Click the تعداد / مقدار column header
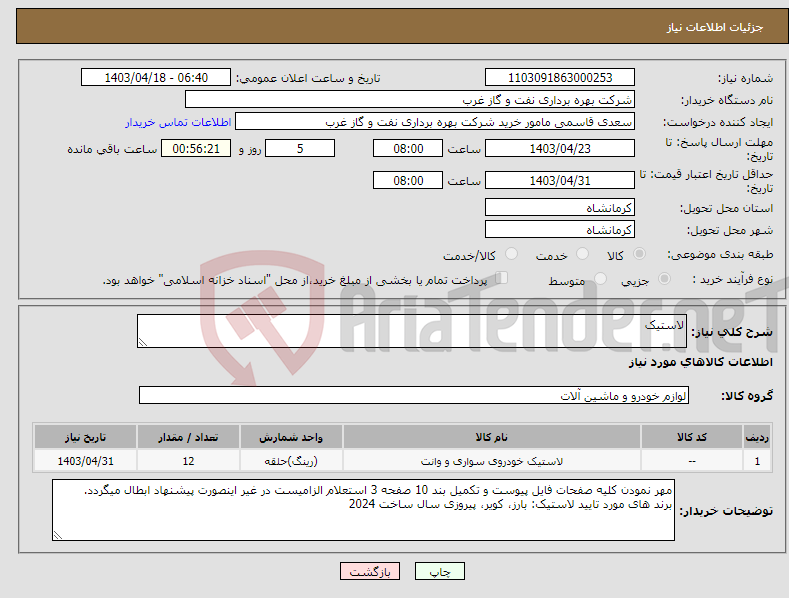 click(x=188, y=437)
